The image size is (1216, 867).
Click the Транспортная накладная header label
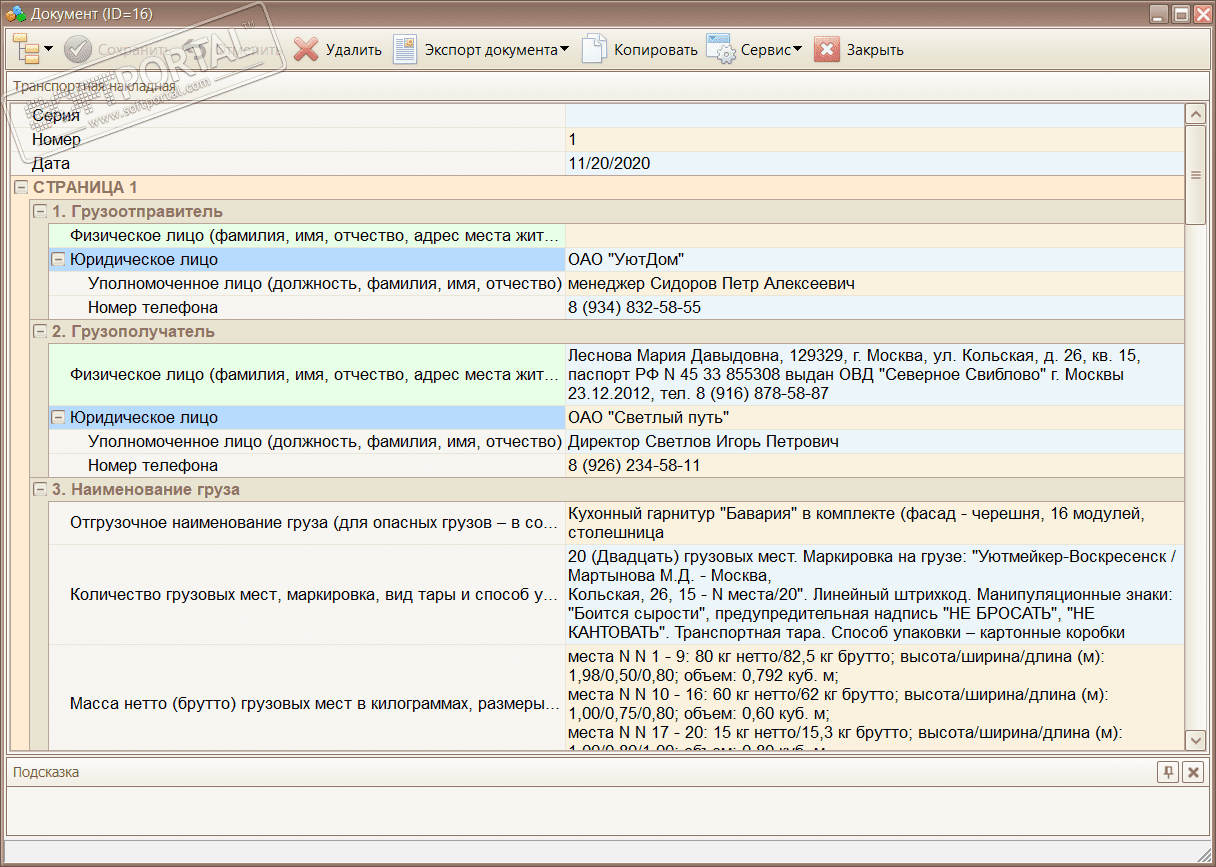point(94,86)
